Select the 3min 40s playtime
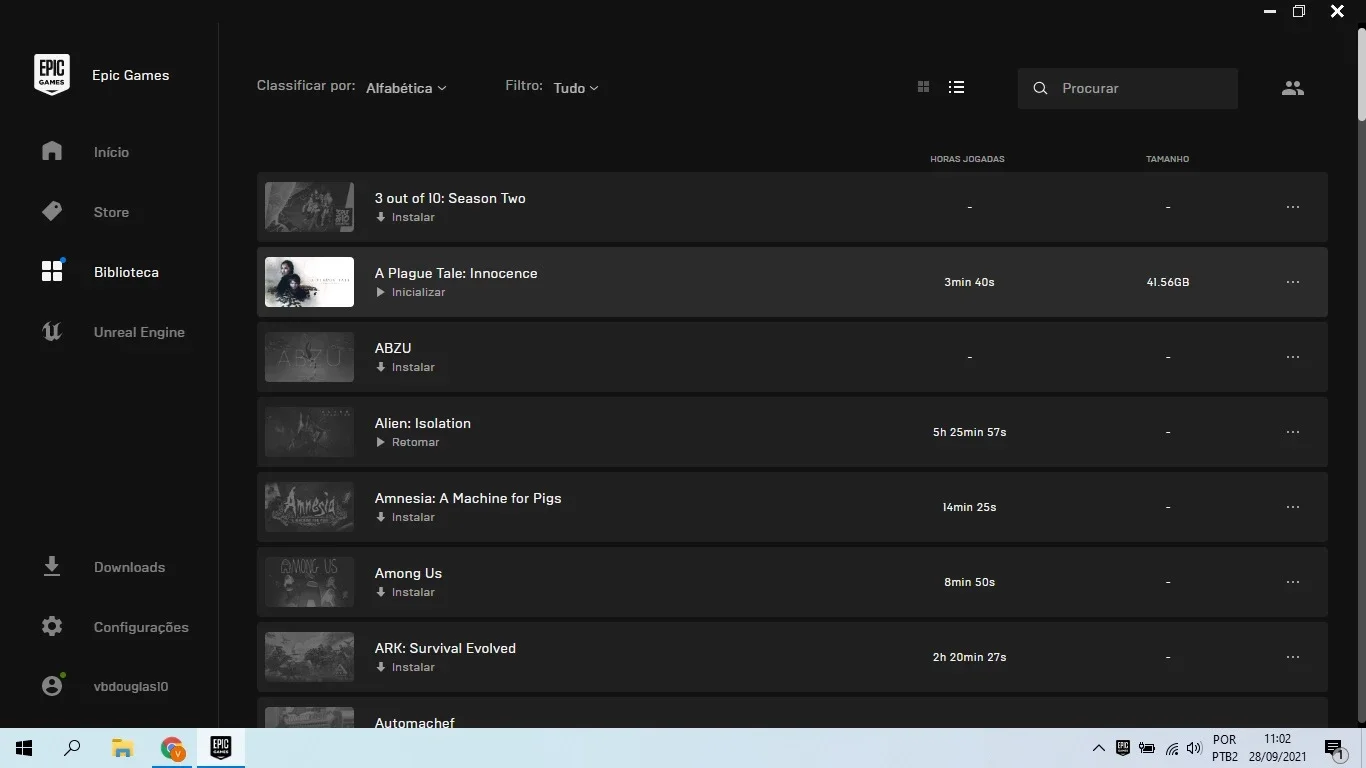 [x=969, y=282]
